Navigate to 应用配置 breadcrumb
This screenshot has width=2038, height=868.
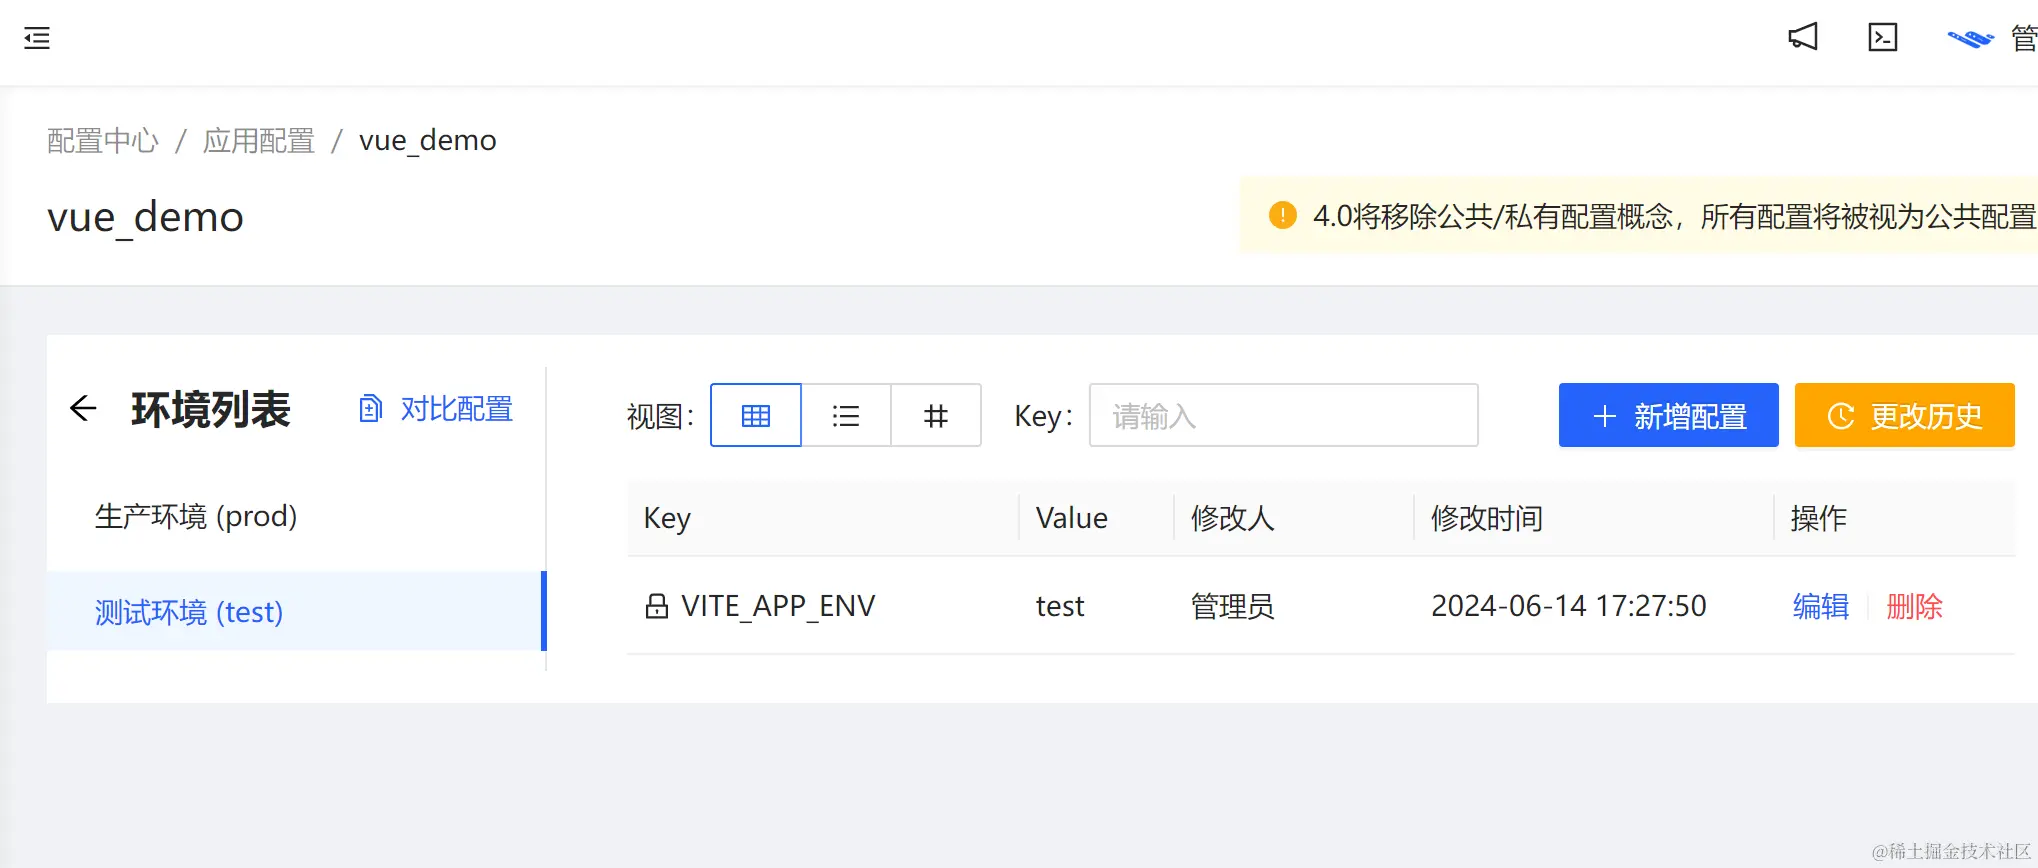[259, 140]
